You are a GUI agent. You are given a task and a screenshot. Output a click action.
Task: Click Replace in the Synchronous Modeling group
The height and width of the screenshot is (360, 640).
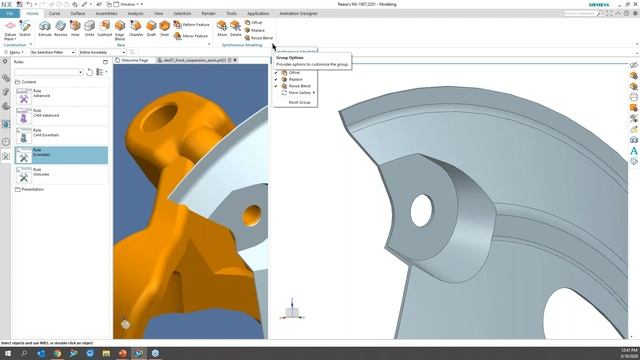[x=255, y=30]
